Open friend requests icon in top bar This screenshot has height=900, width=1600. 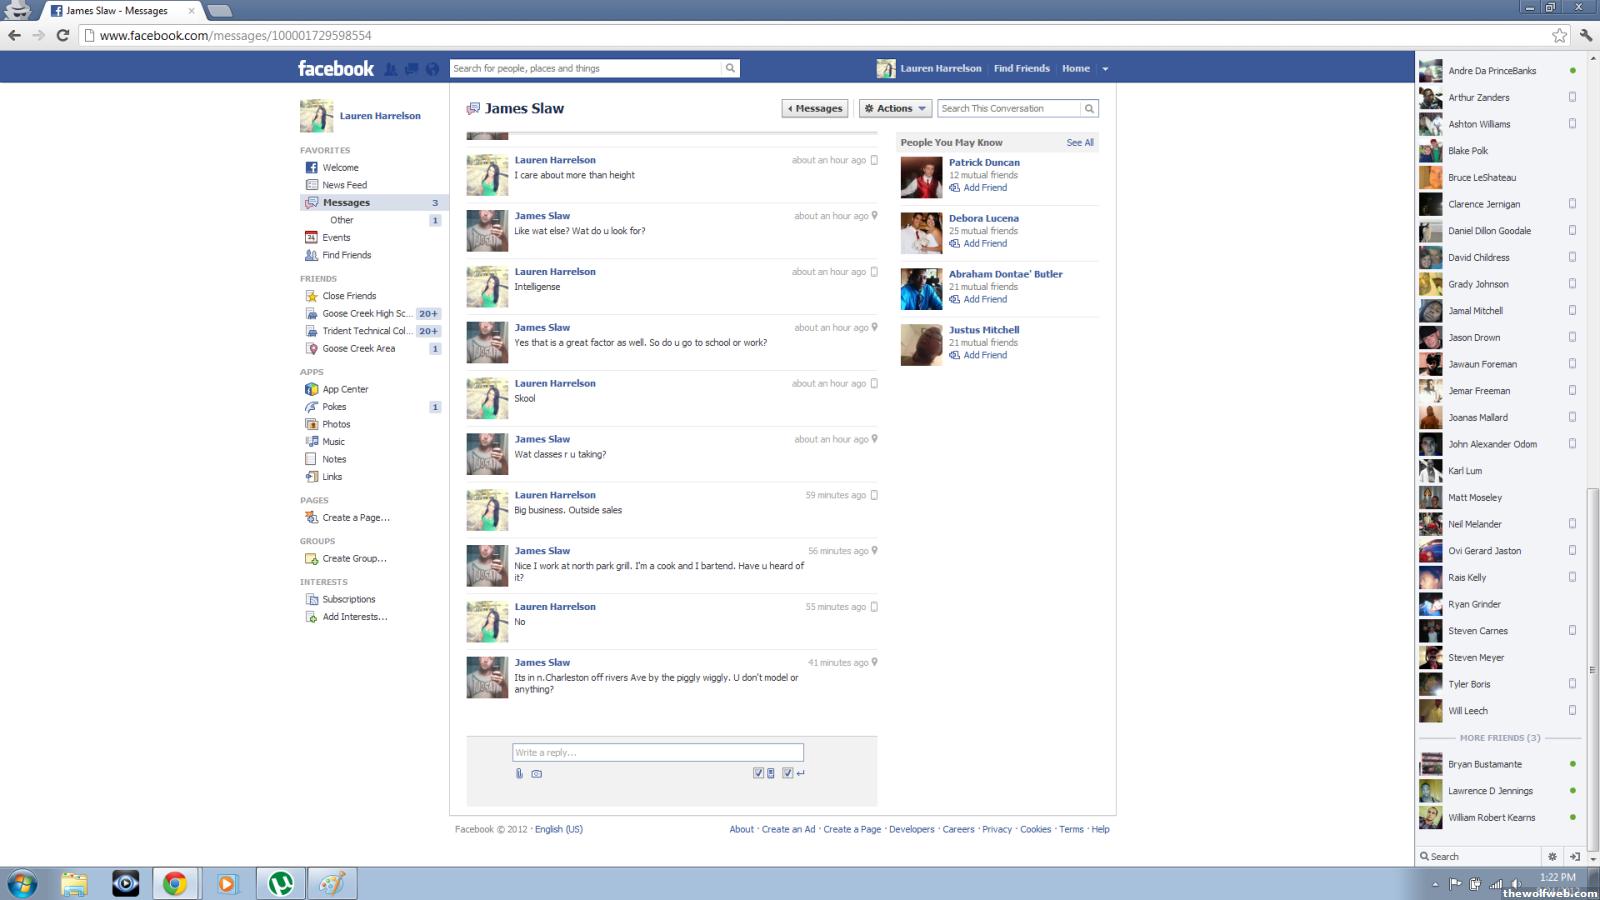click(391, 69)
